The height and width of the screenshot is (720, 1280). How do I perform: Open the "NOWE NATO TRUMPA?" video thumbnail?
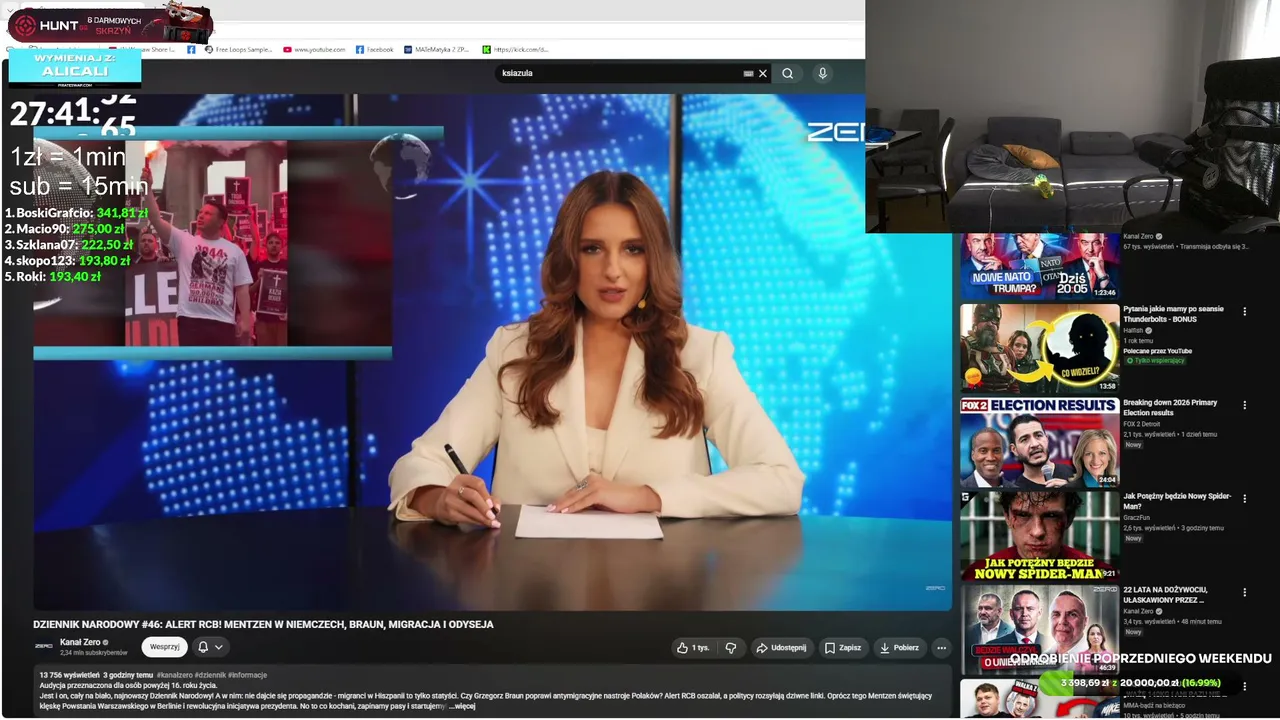1040,266
